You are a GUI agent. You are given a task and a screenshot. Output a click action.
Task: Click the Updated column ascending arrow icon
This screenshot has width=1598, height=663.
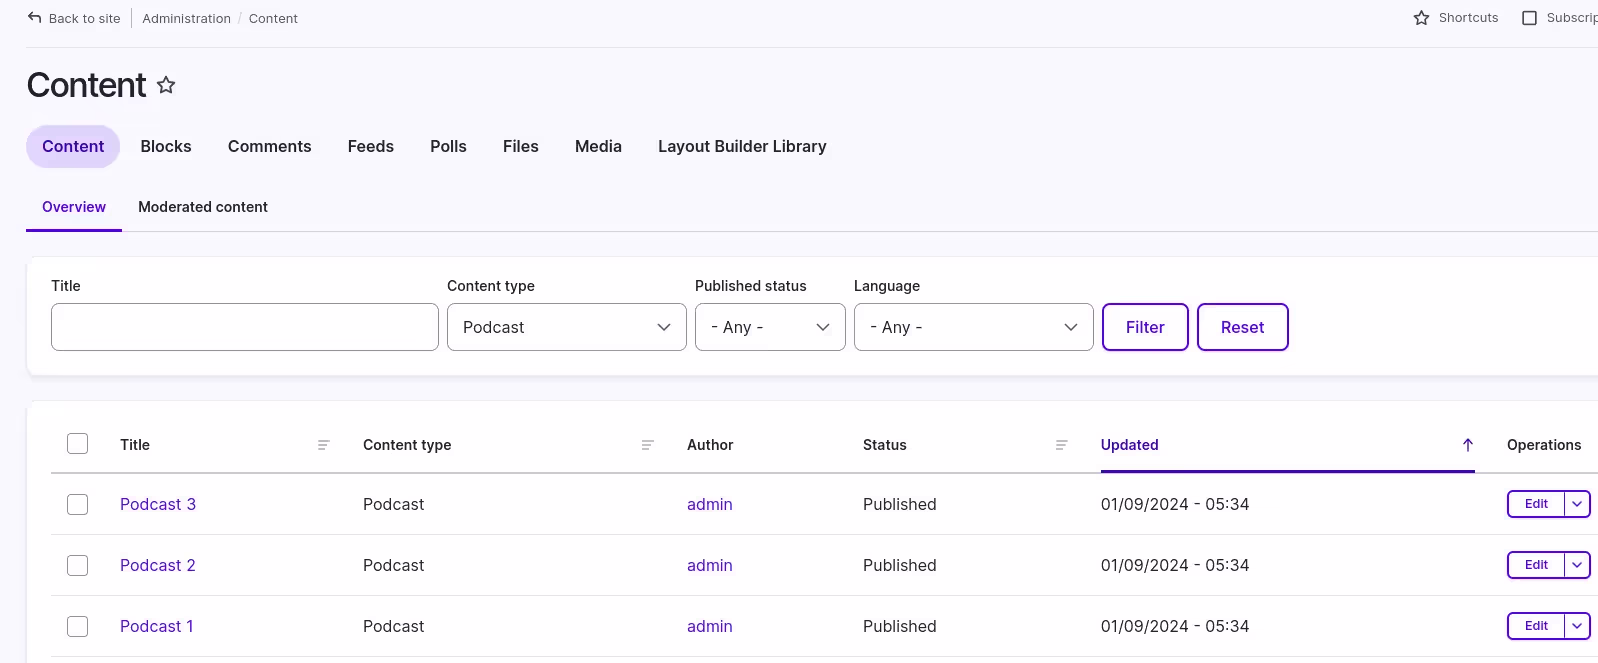[1467, 445]
